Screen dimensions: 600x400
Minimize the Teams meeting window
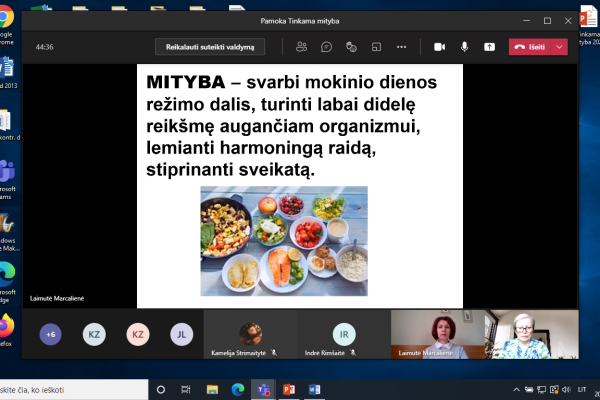click(x=527, y=21)
